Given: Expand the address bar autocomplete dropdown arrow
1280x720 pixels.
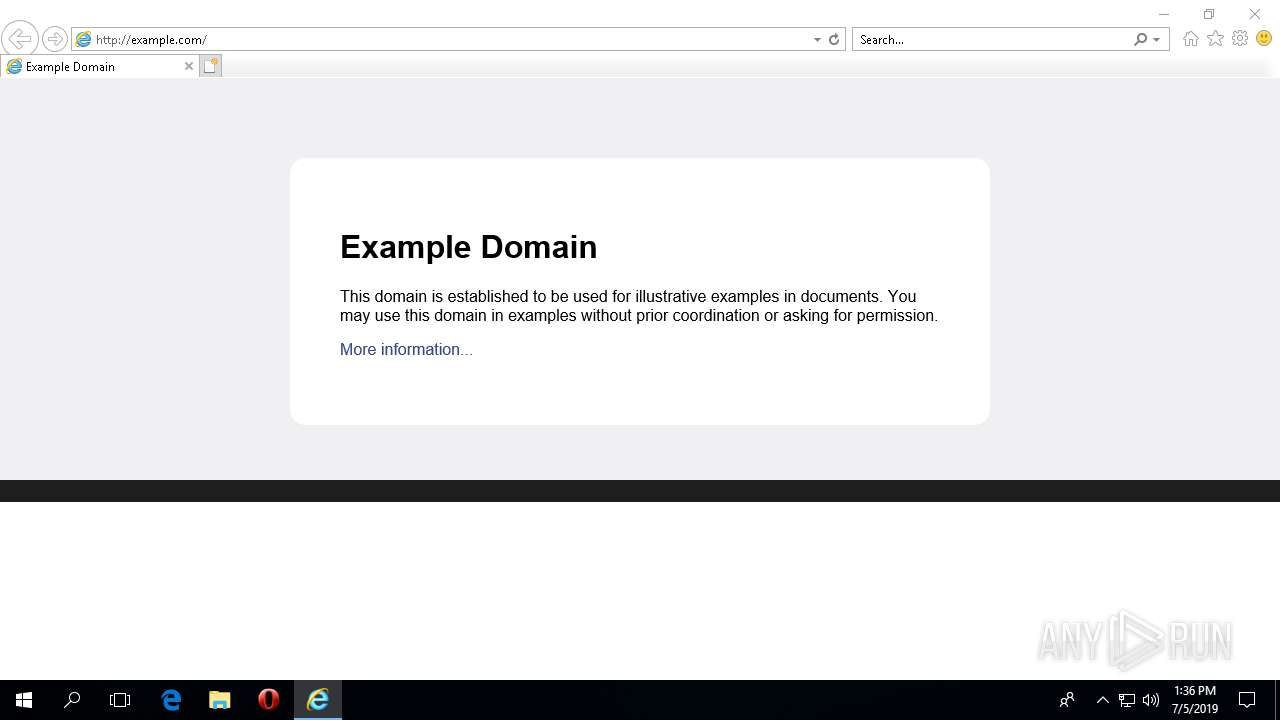Looking at the screenshot, I should (817, 40).
